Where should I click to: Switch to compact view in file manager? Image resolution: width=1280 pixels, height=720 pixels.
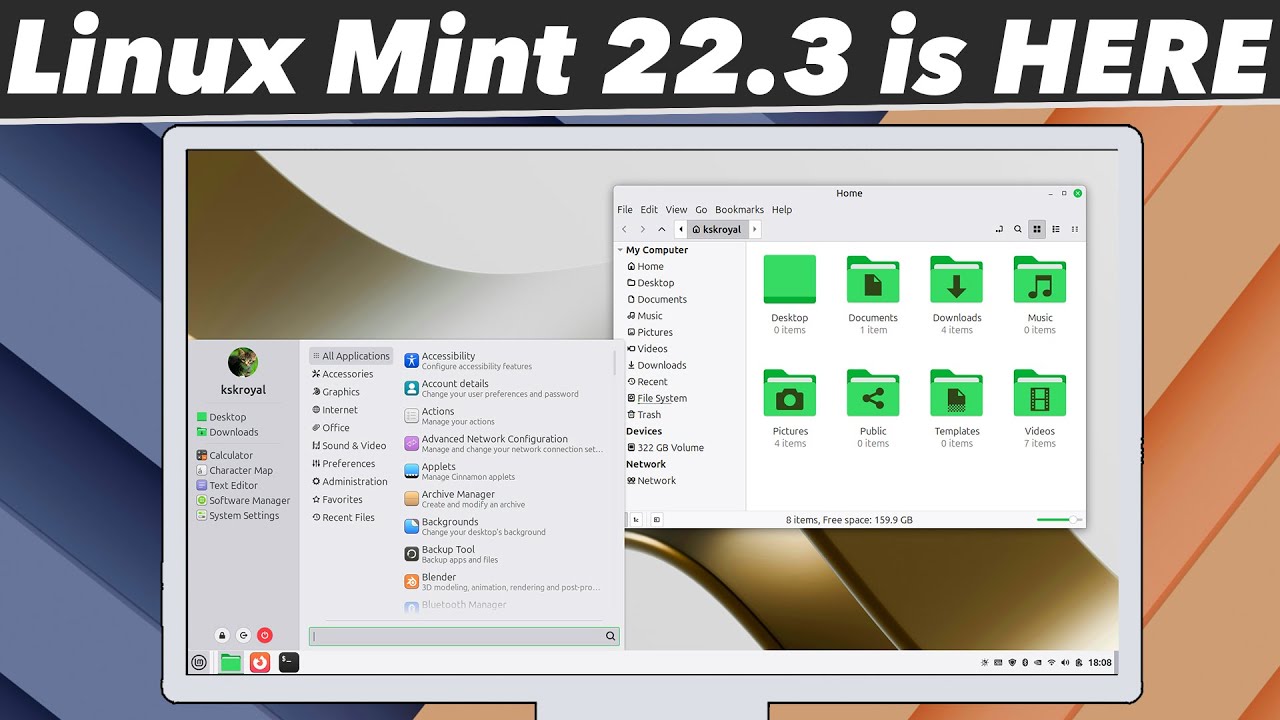pyautogui.click(x=1075, y=229)
